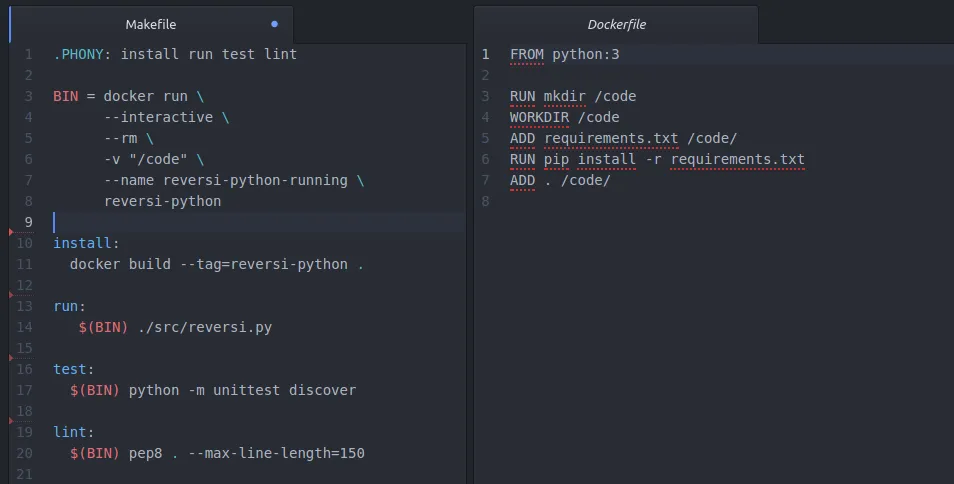Viewport: 954px width, 484px height.
Task: Click 'RUN pip install -r requirements.txt' line
Action: 657,159
